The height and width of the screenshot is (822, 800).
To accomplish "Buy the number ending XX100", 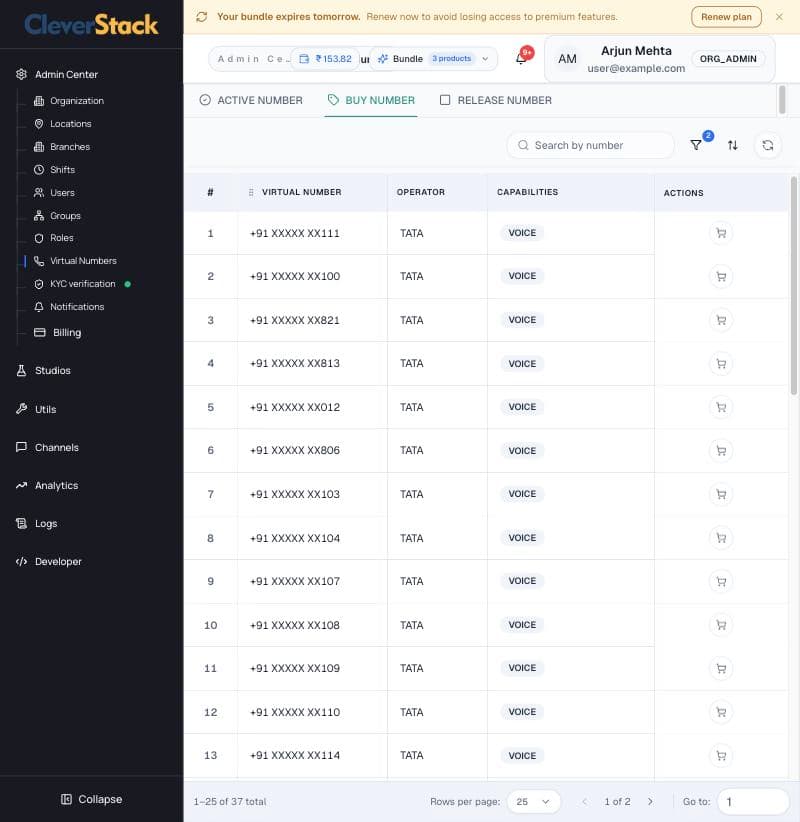I will pyautogui.click(x=721, y=276).
